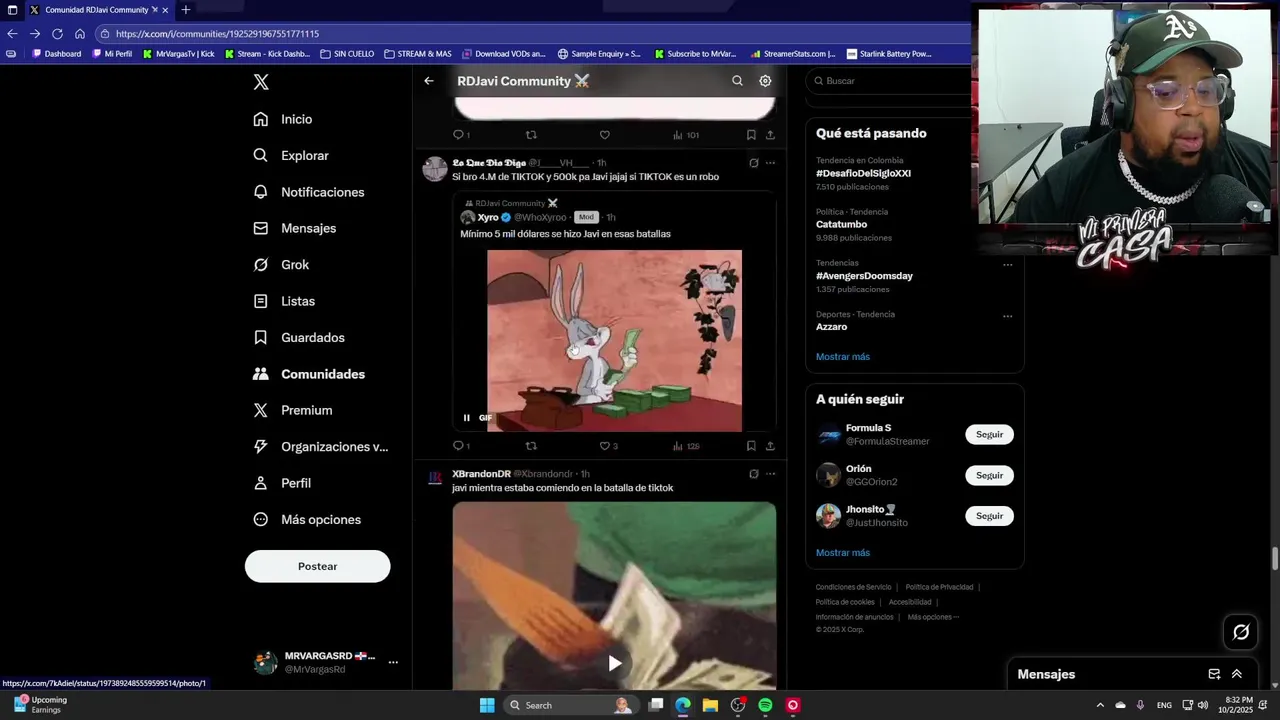This screenshot has width=1280, height=720.
Task: Follow Orión
Action: click(x=989, y=476)
